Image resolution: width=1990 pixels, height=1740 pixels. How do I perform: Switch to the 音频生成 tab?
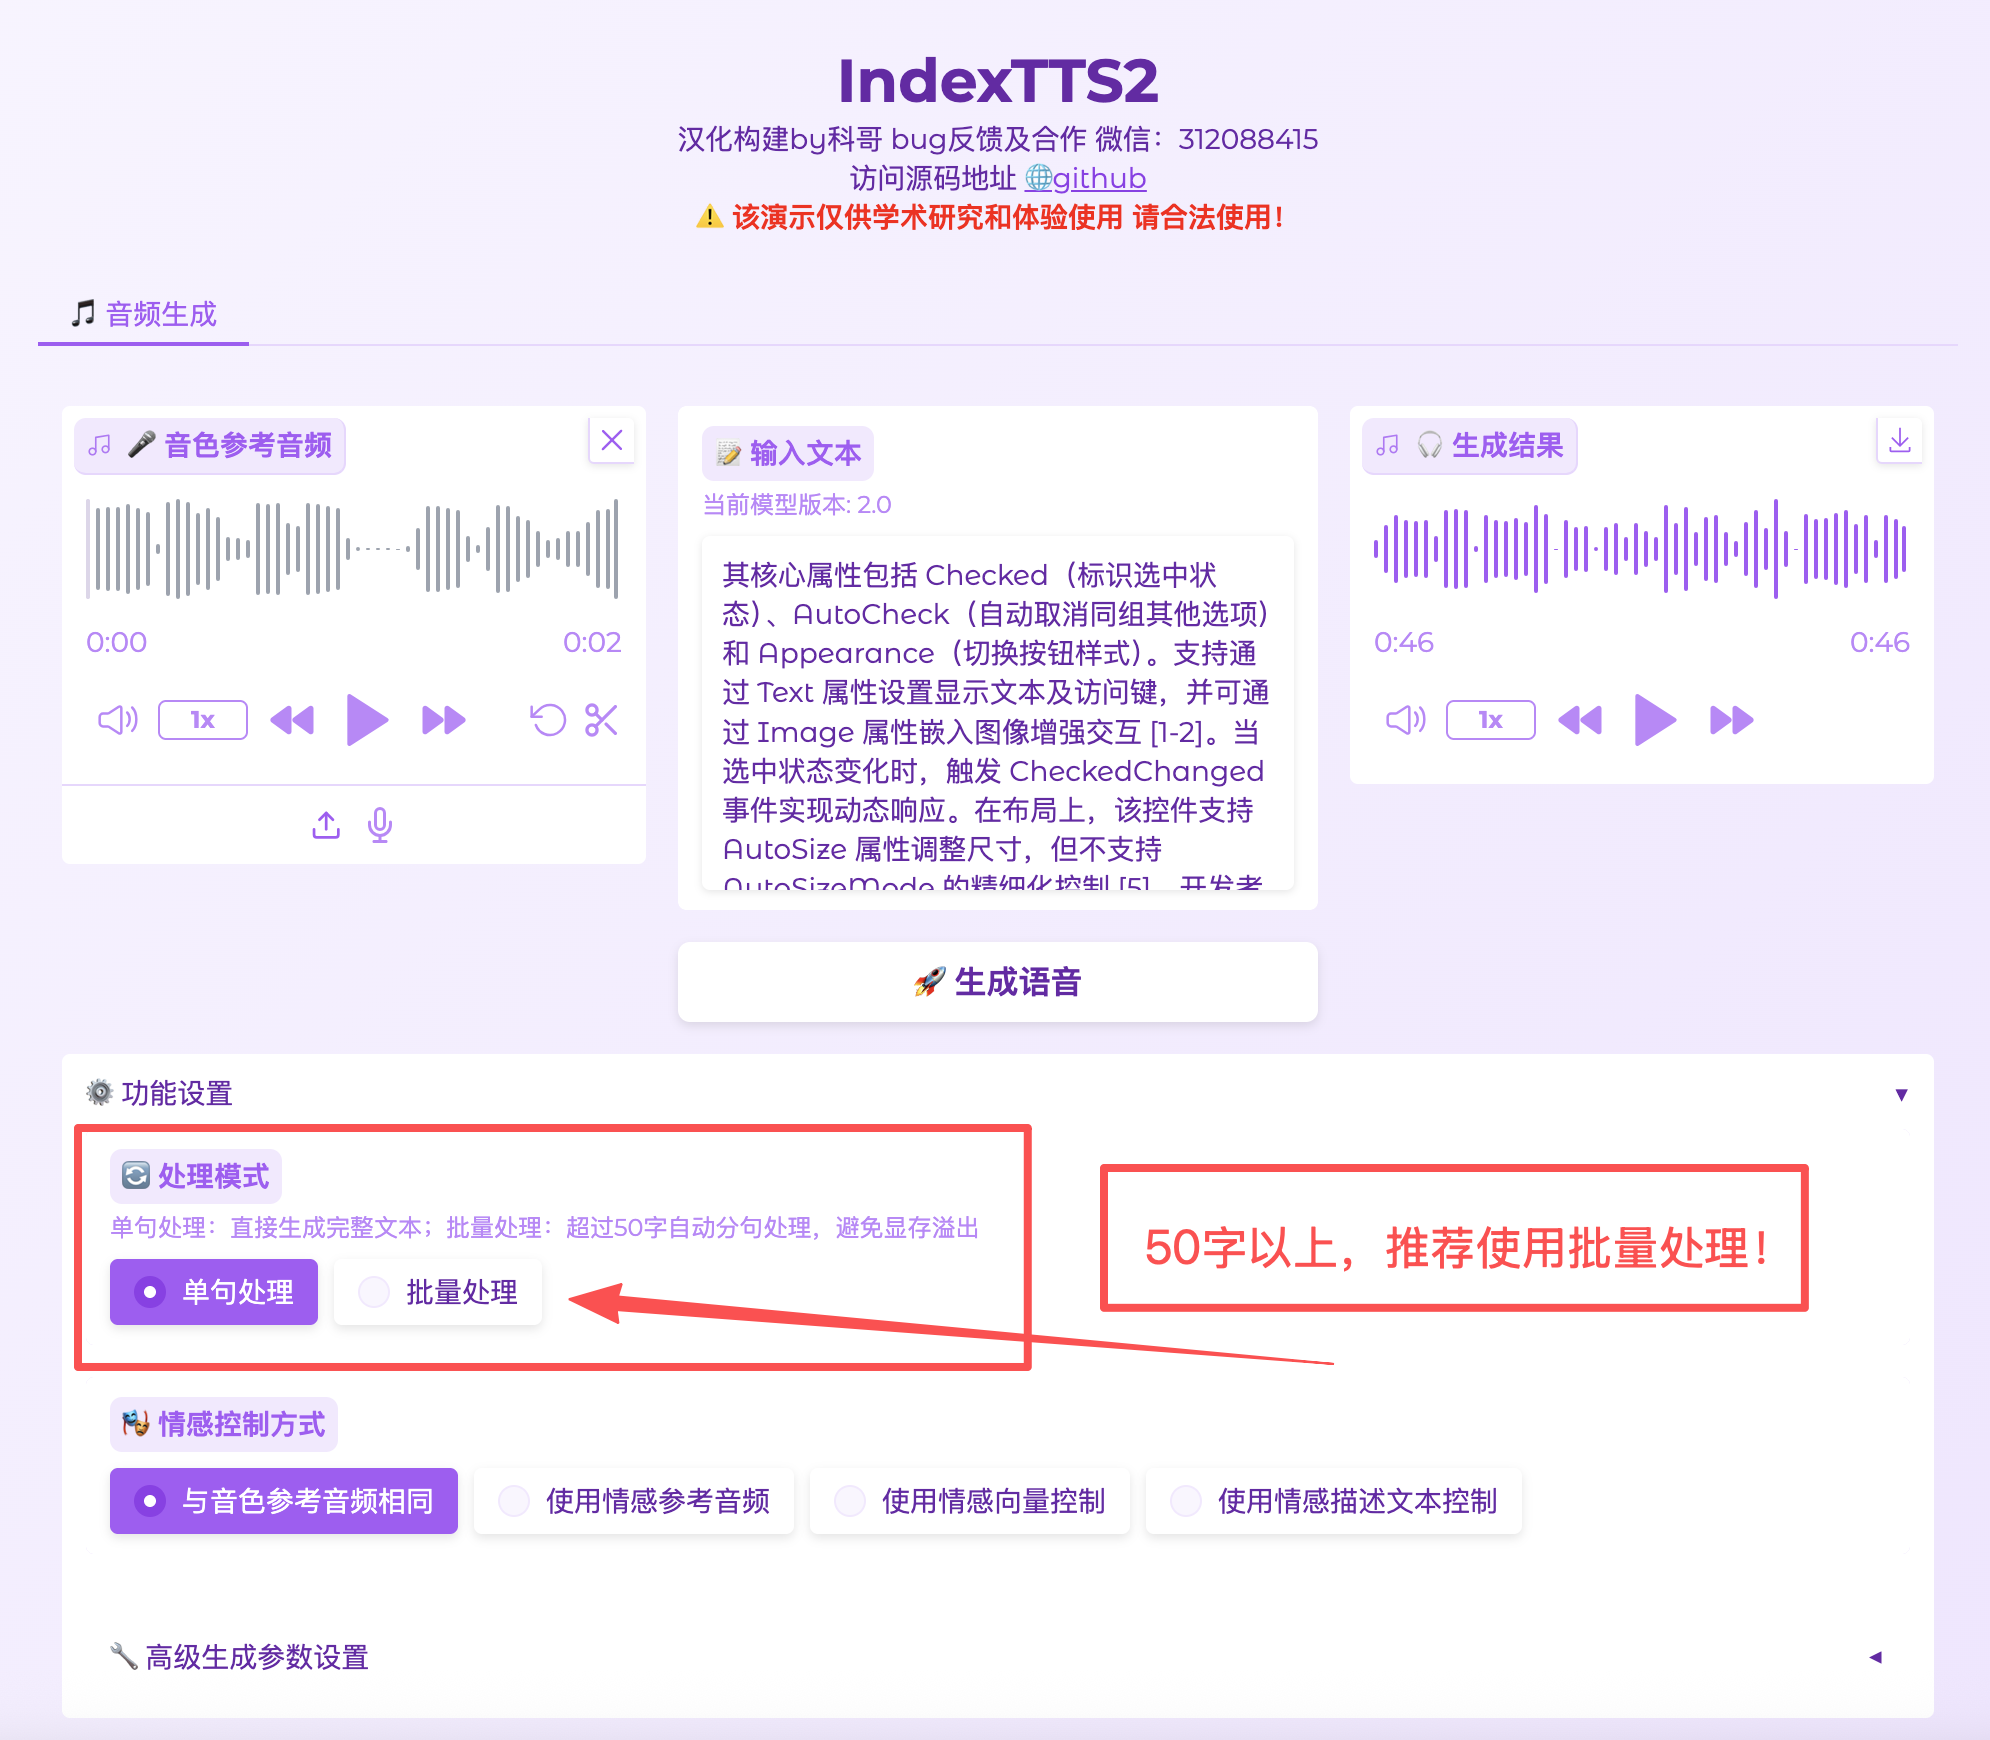[144, 315]
